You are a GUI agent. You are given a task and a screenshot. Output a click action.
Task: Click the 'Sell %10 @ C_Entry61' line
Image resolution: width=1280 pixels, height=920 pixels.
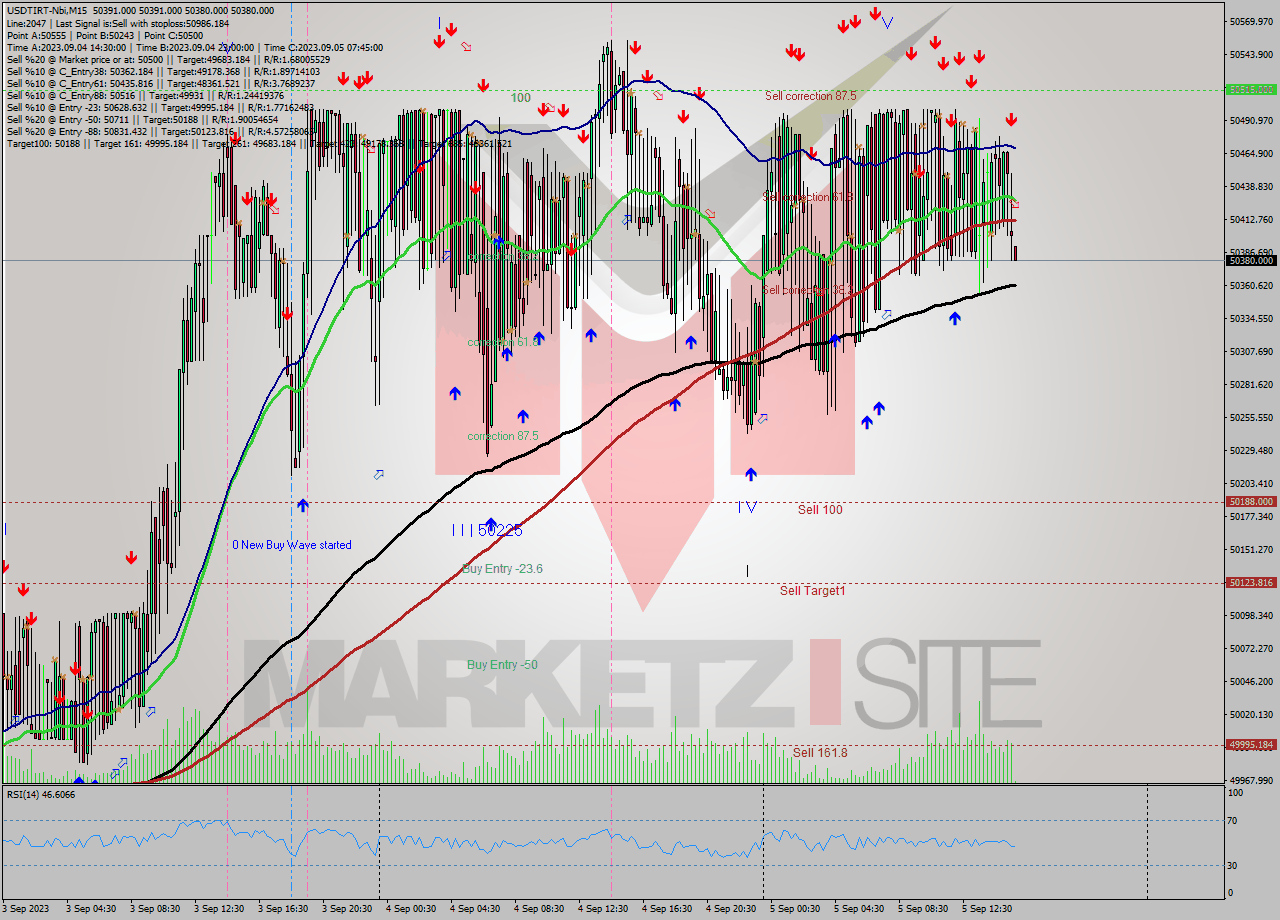click(163, 83)
